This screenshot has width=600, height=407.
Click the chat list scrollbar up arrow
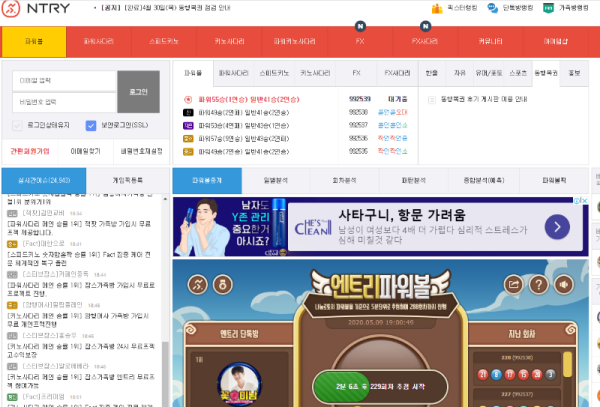pos(165,199)
